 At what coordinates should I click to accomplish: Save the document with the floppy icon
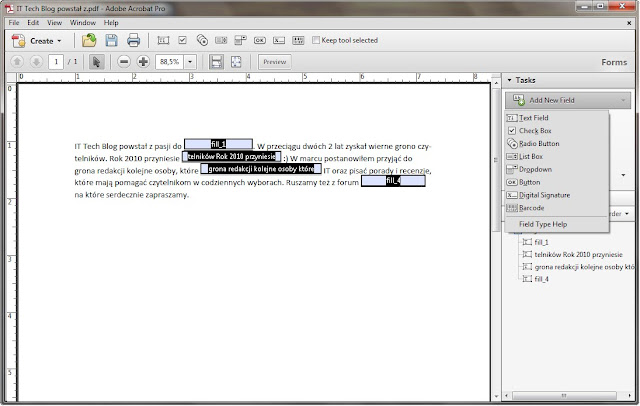[x=111, y=40]
